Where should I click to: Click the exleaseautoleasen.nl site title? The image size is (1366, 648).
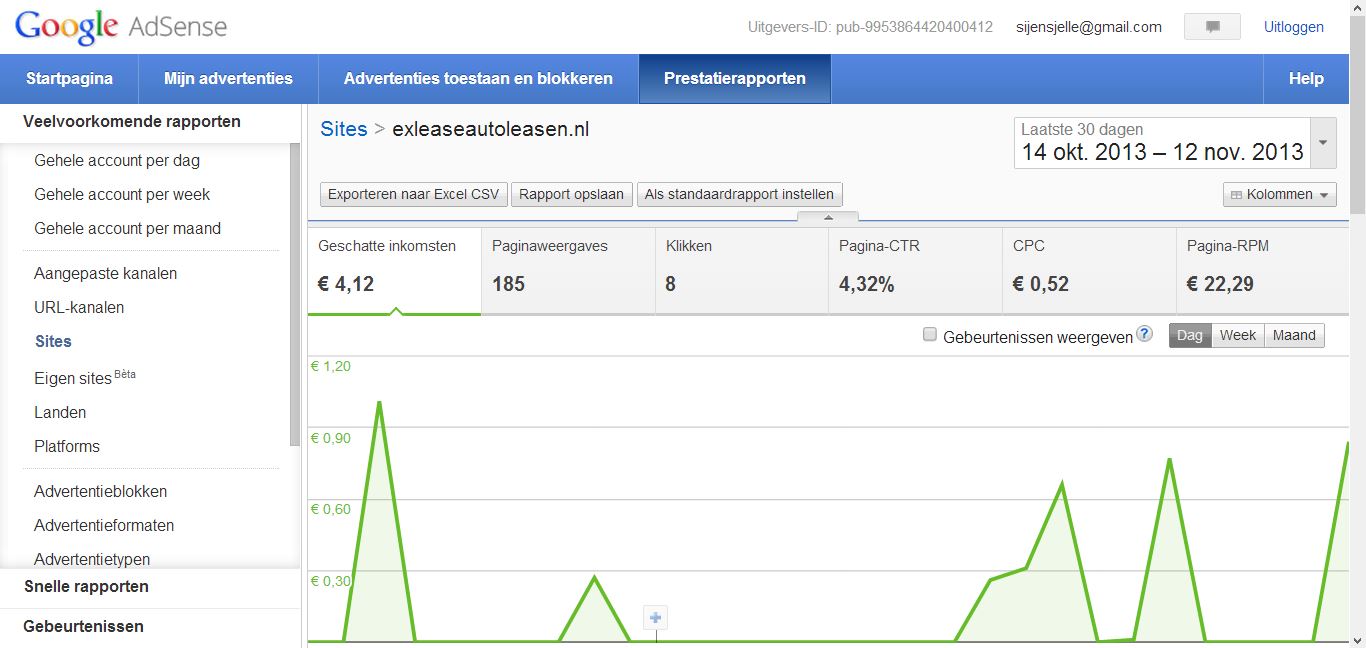(x=491, y=129)
